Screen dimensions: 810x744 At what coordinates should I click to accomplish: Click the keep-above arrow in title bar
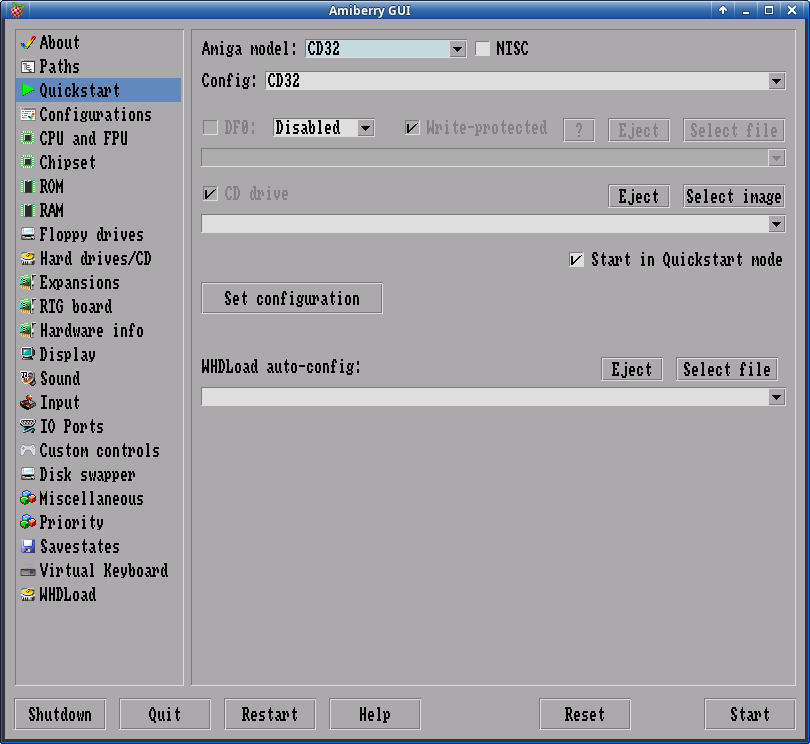723,10
